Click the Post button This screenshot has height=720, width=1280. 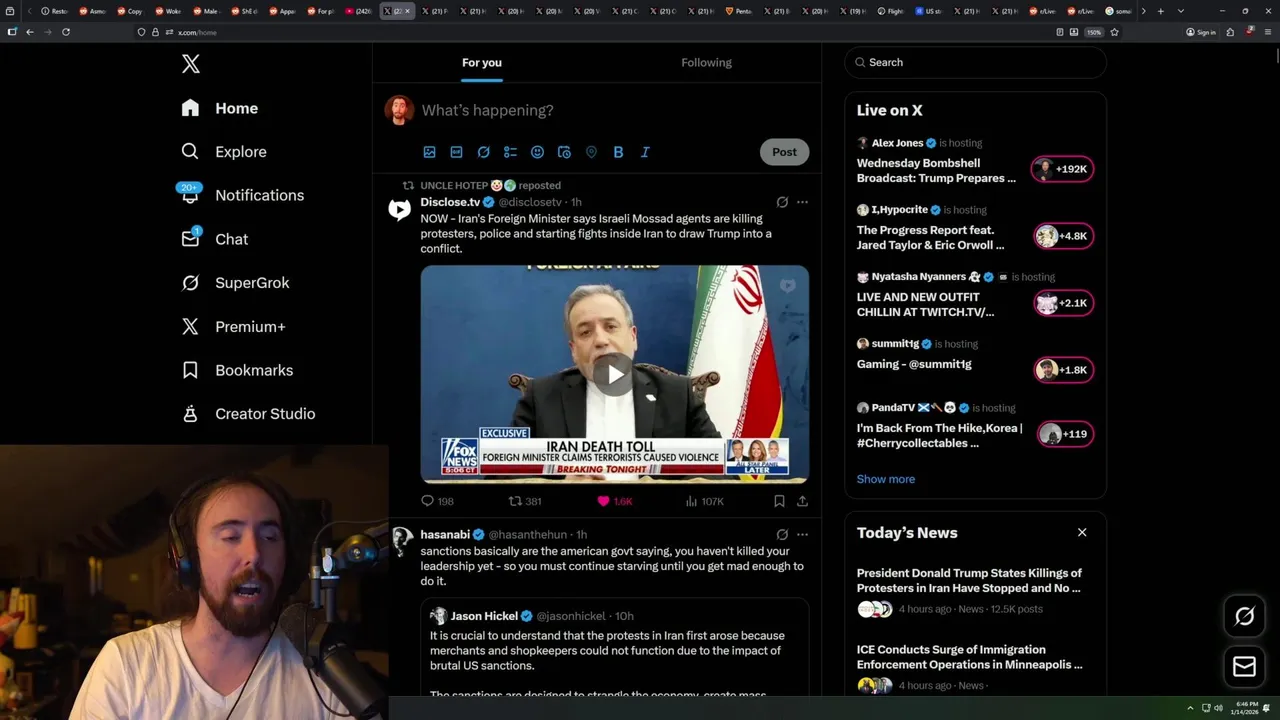coord(784,152)
